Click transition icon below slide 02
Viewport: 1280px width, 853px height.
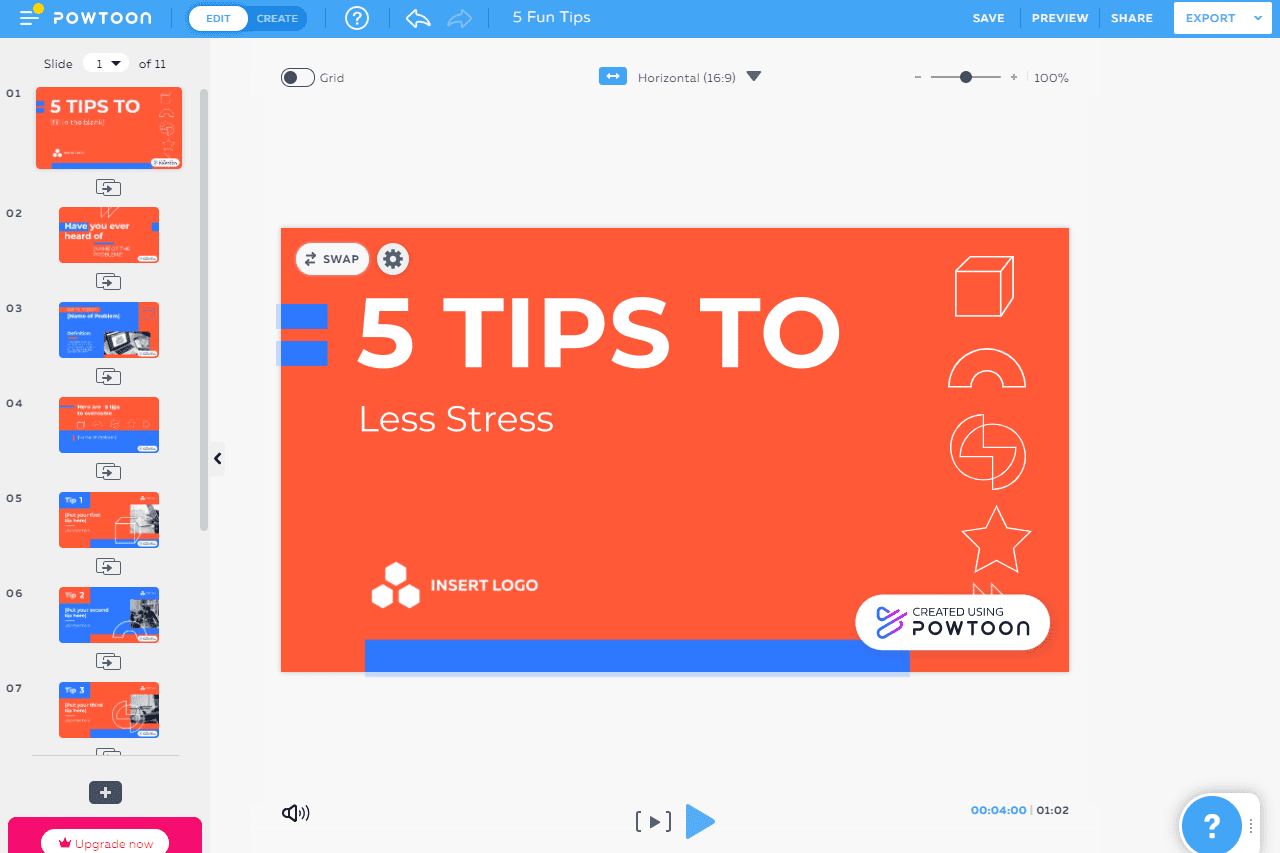(x=108, y=282)
